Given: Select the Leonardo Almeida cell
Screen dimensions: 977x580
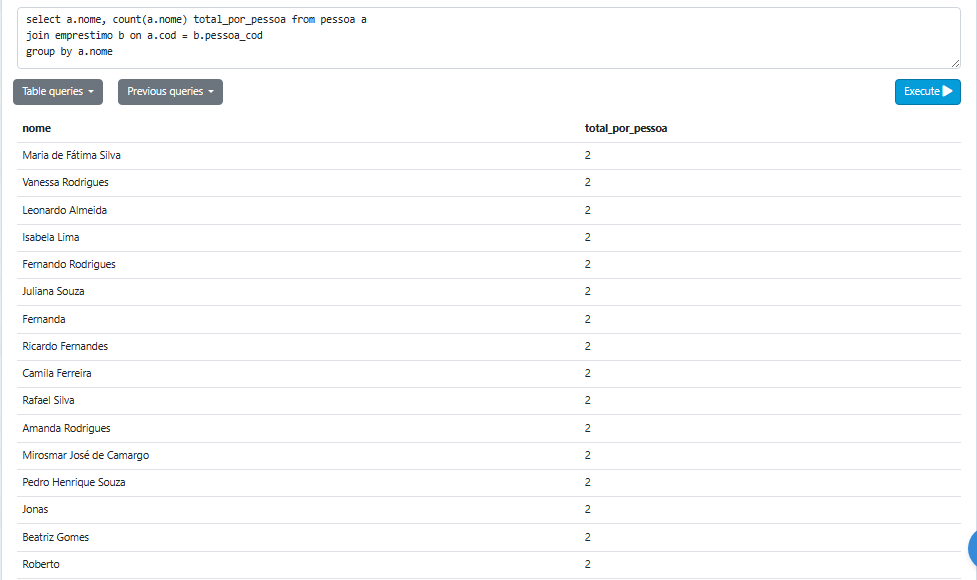Looking at the screenshot, I should click(65, 210).
